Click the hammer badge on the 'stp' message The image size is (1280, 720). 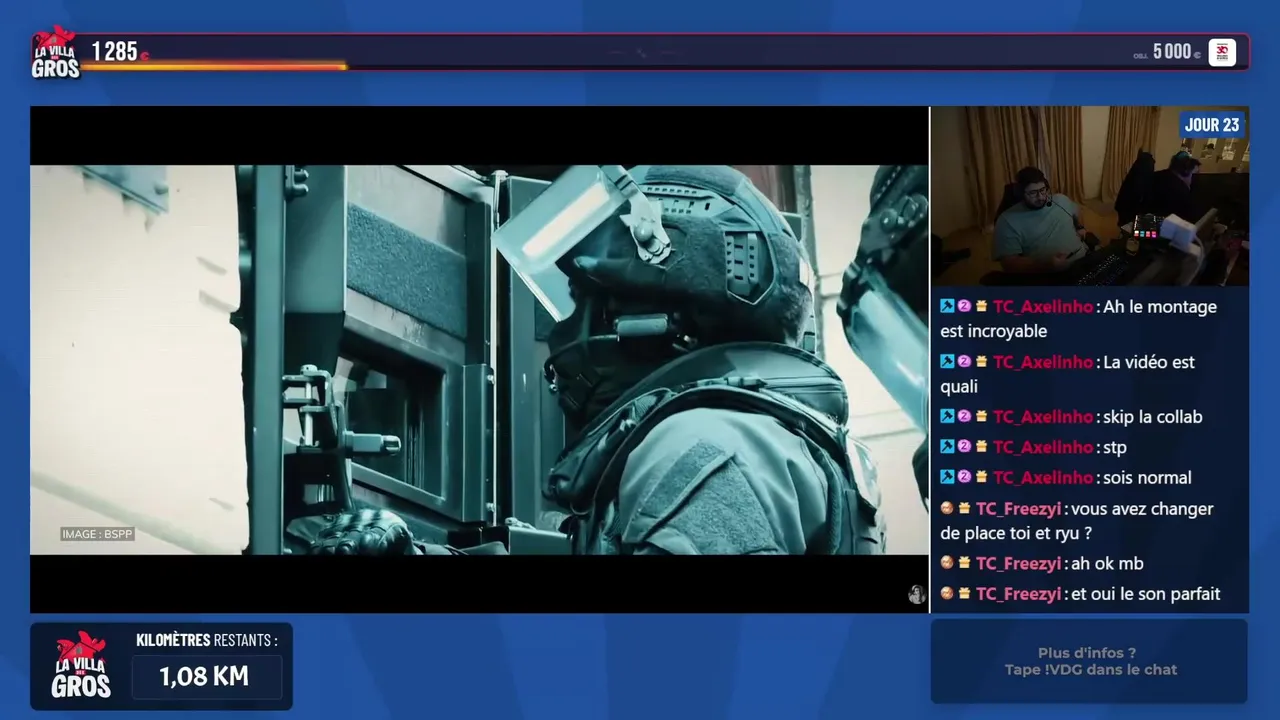[x=947, y=446]
